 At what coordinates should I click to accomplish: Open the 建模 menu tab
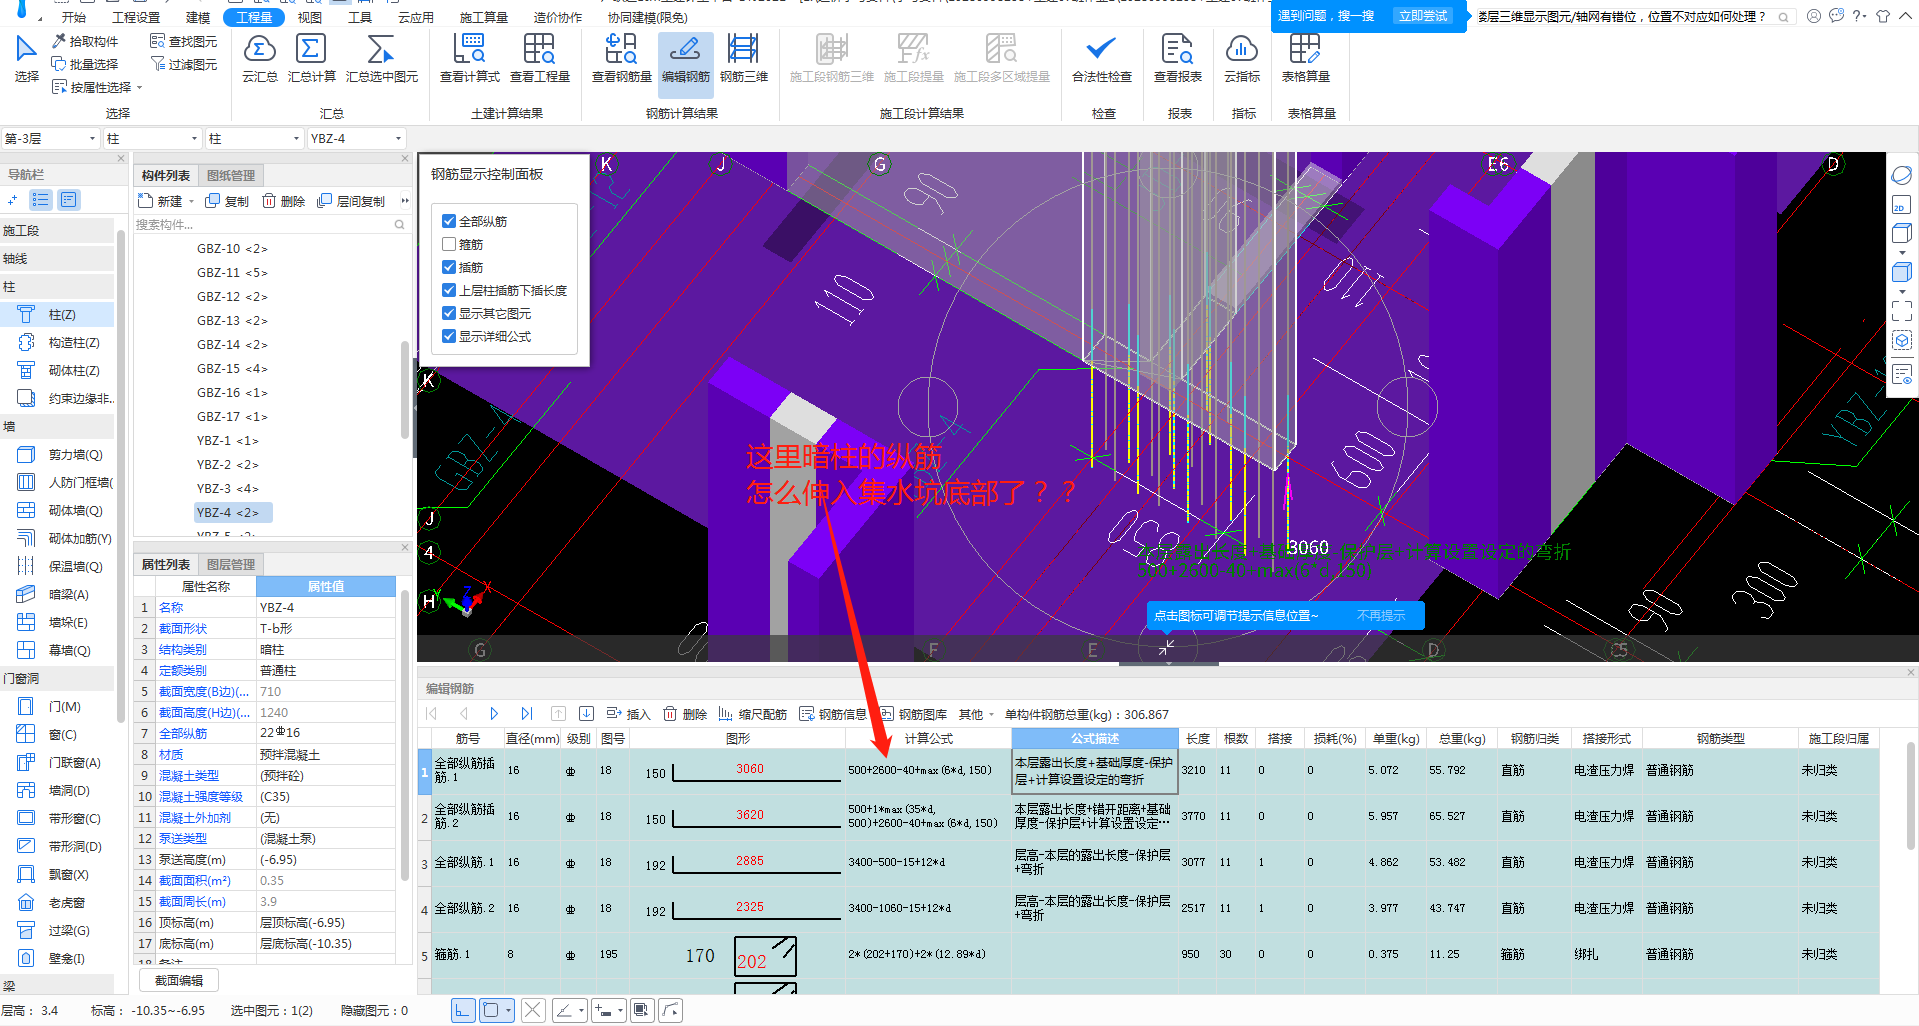tap(198, 17)
